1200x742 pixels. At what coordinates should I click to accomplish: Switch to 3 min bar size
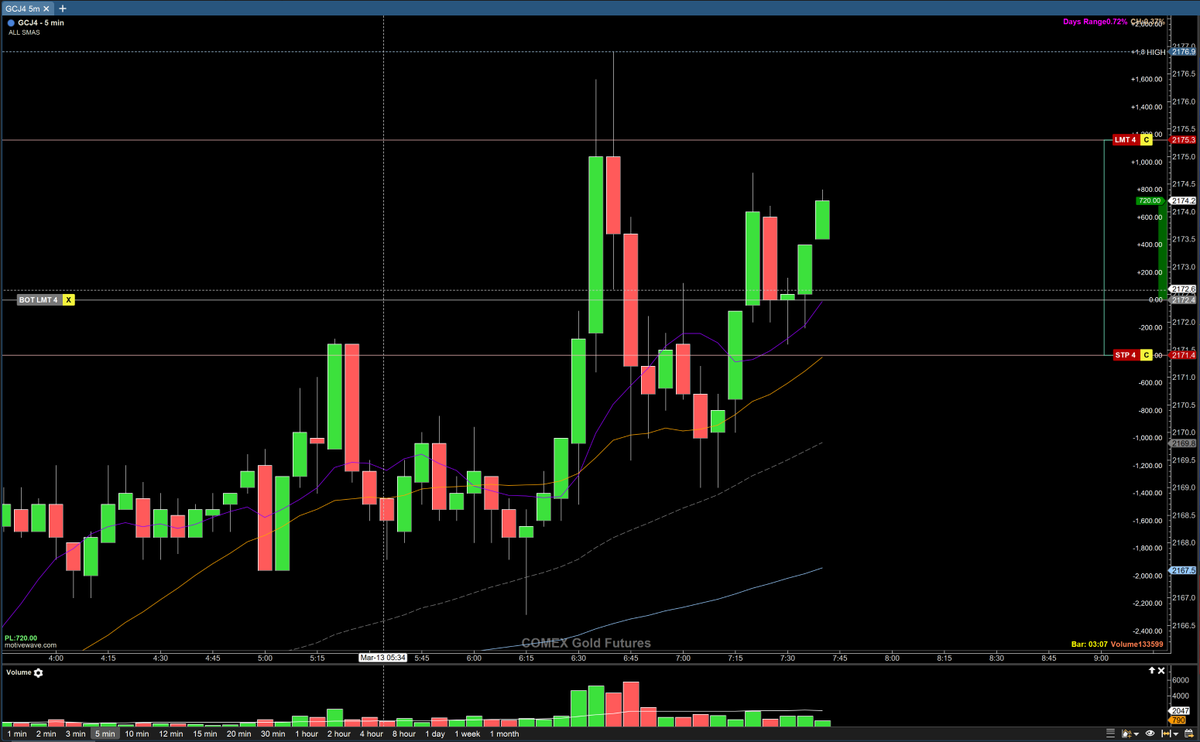(x=75, y=734)
